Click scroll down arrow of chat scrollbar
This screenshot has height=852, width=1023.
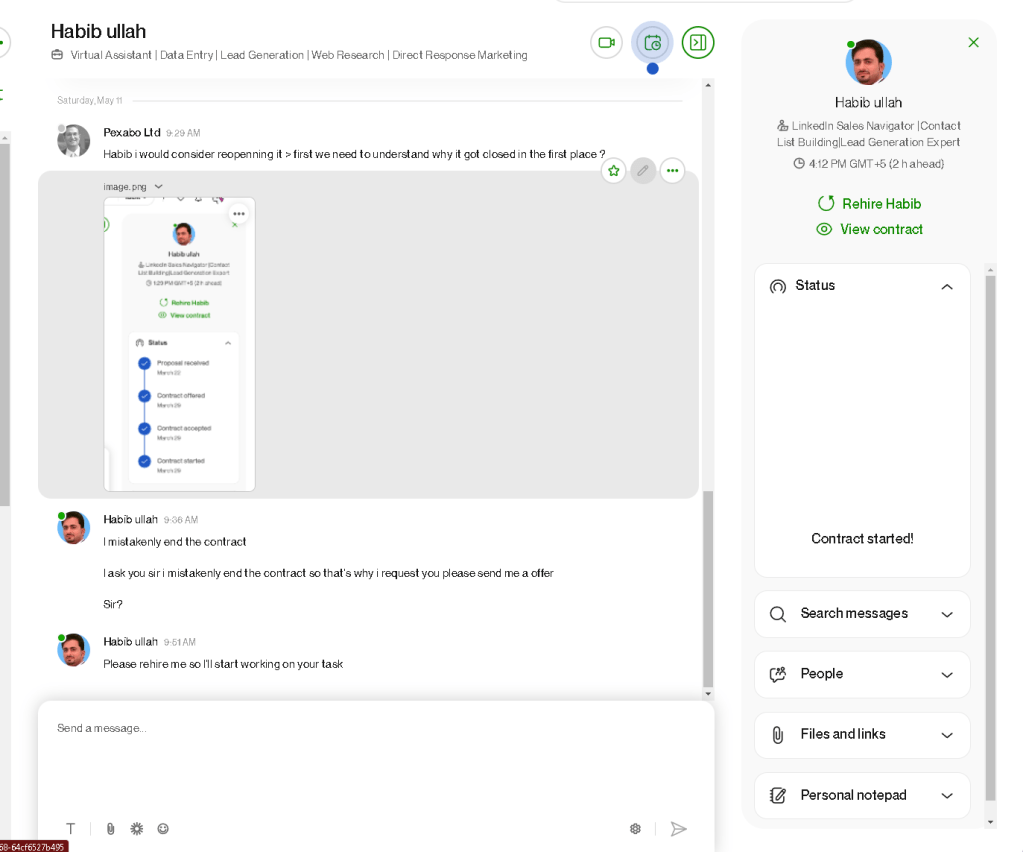[x=708, y=693]
